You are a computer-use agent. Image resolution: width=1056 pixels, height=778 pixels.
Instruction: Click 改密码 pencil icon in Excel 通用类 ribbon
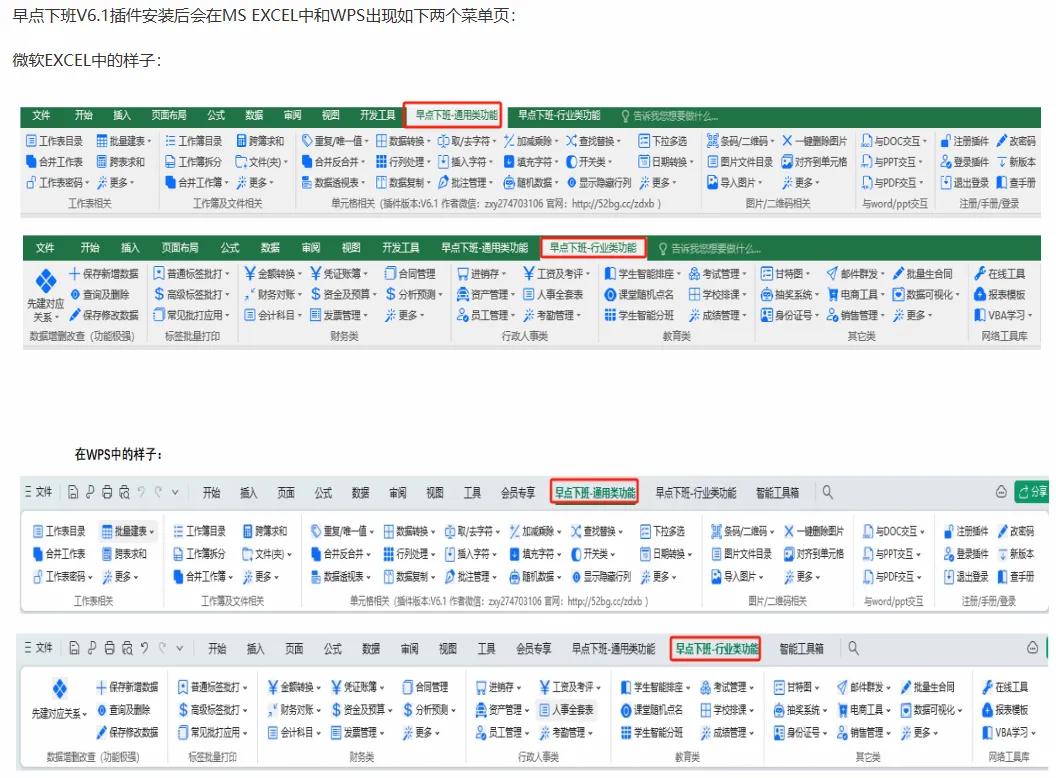pyautogui.click(x=1001, y=141)
